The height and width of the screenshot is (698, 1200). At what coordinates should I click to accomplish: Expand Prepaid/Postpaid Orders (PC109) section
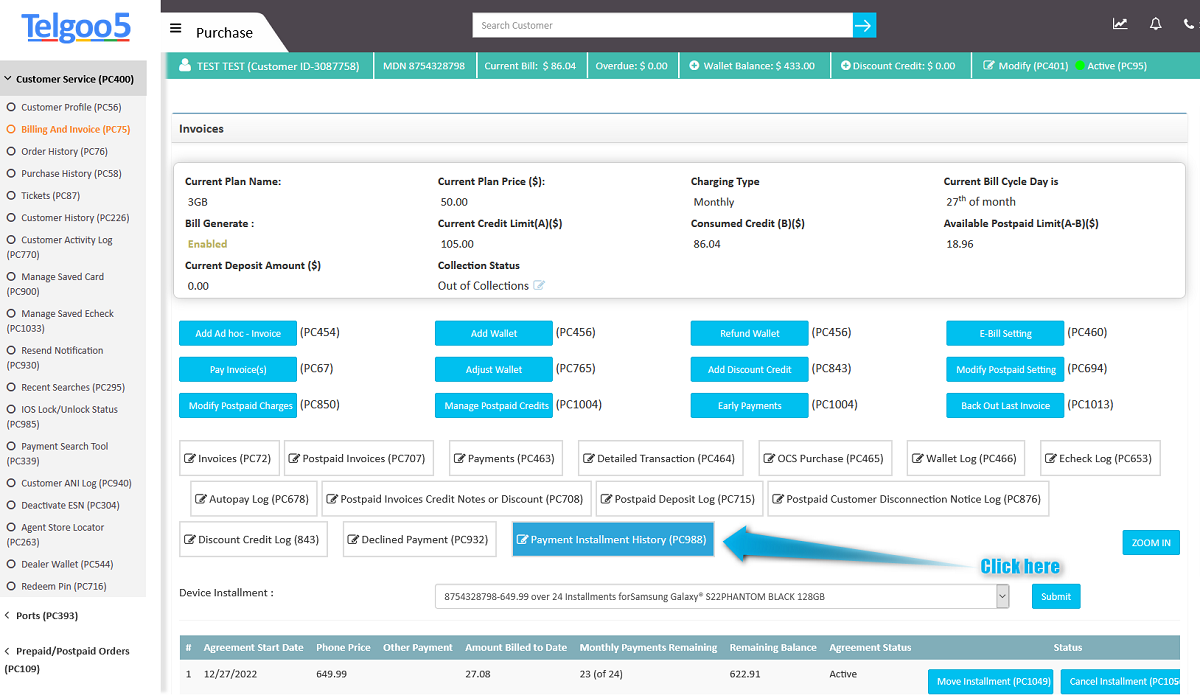coord(67,659)
